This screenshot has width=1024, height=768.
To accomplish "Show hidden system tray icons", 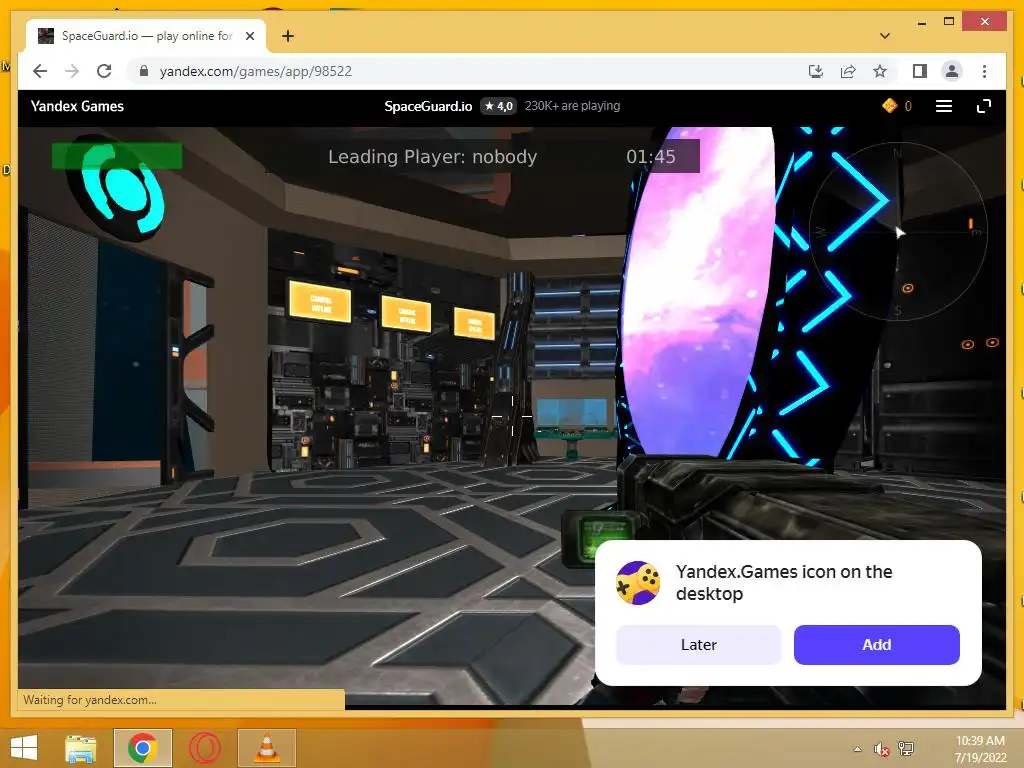I will click(x=857, y=749).
